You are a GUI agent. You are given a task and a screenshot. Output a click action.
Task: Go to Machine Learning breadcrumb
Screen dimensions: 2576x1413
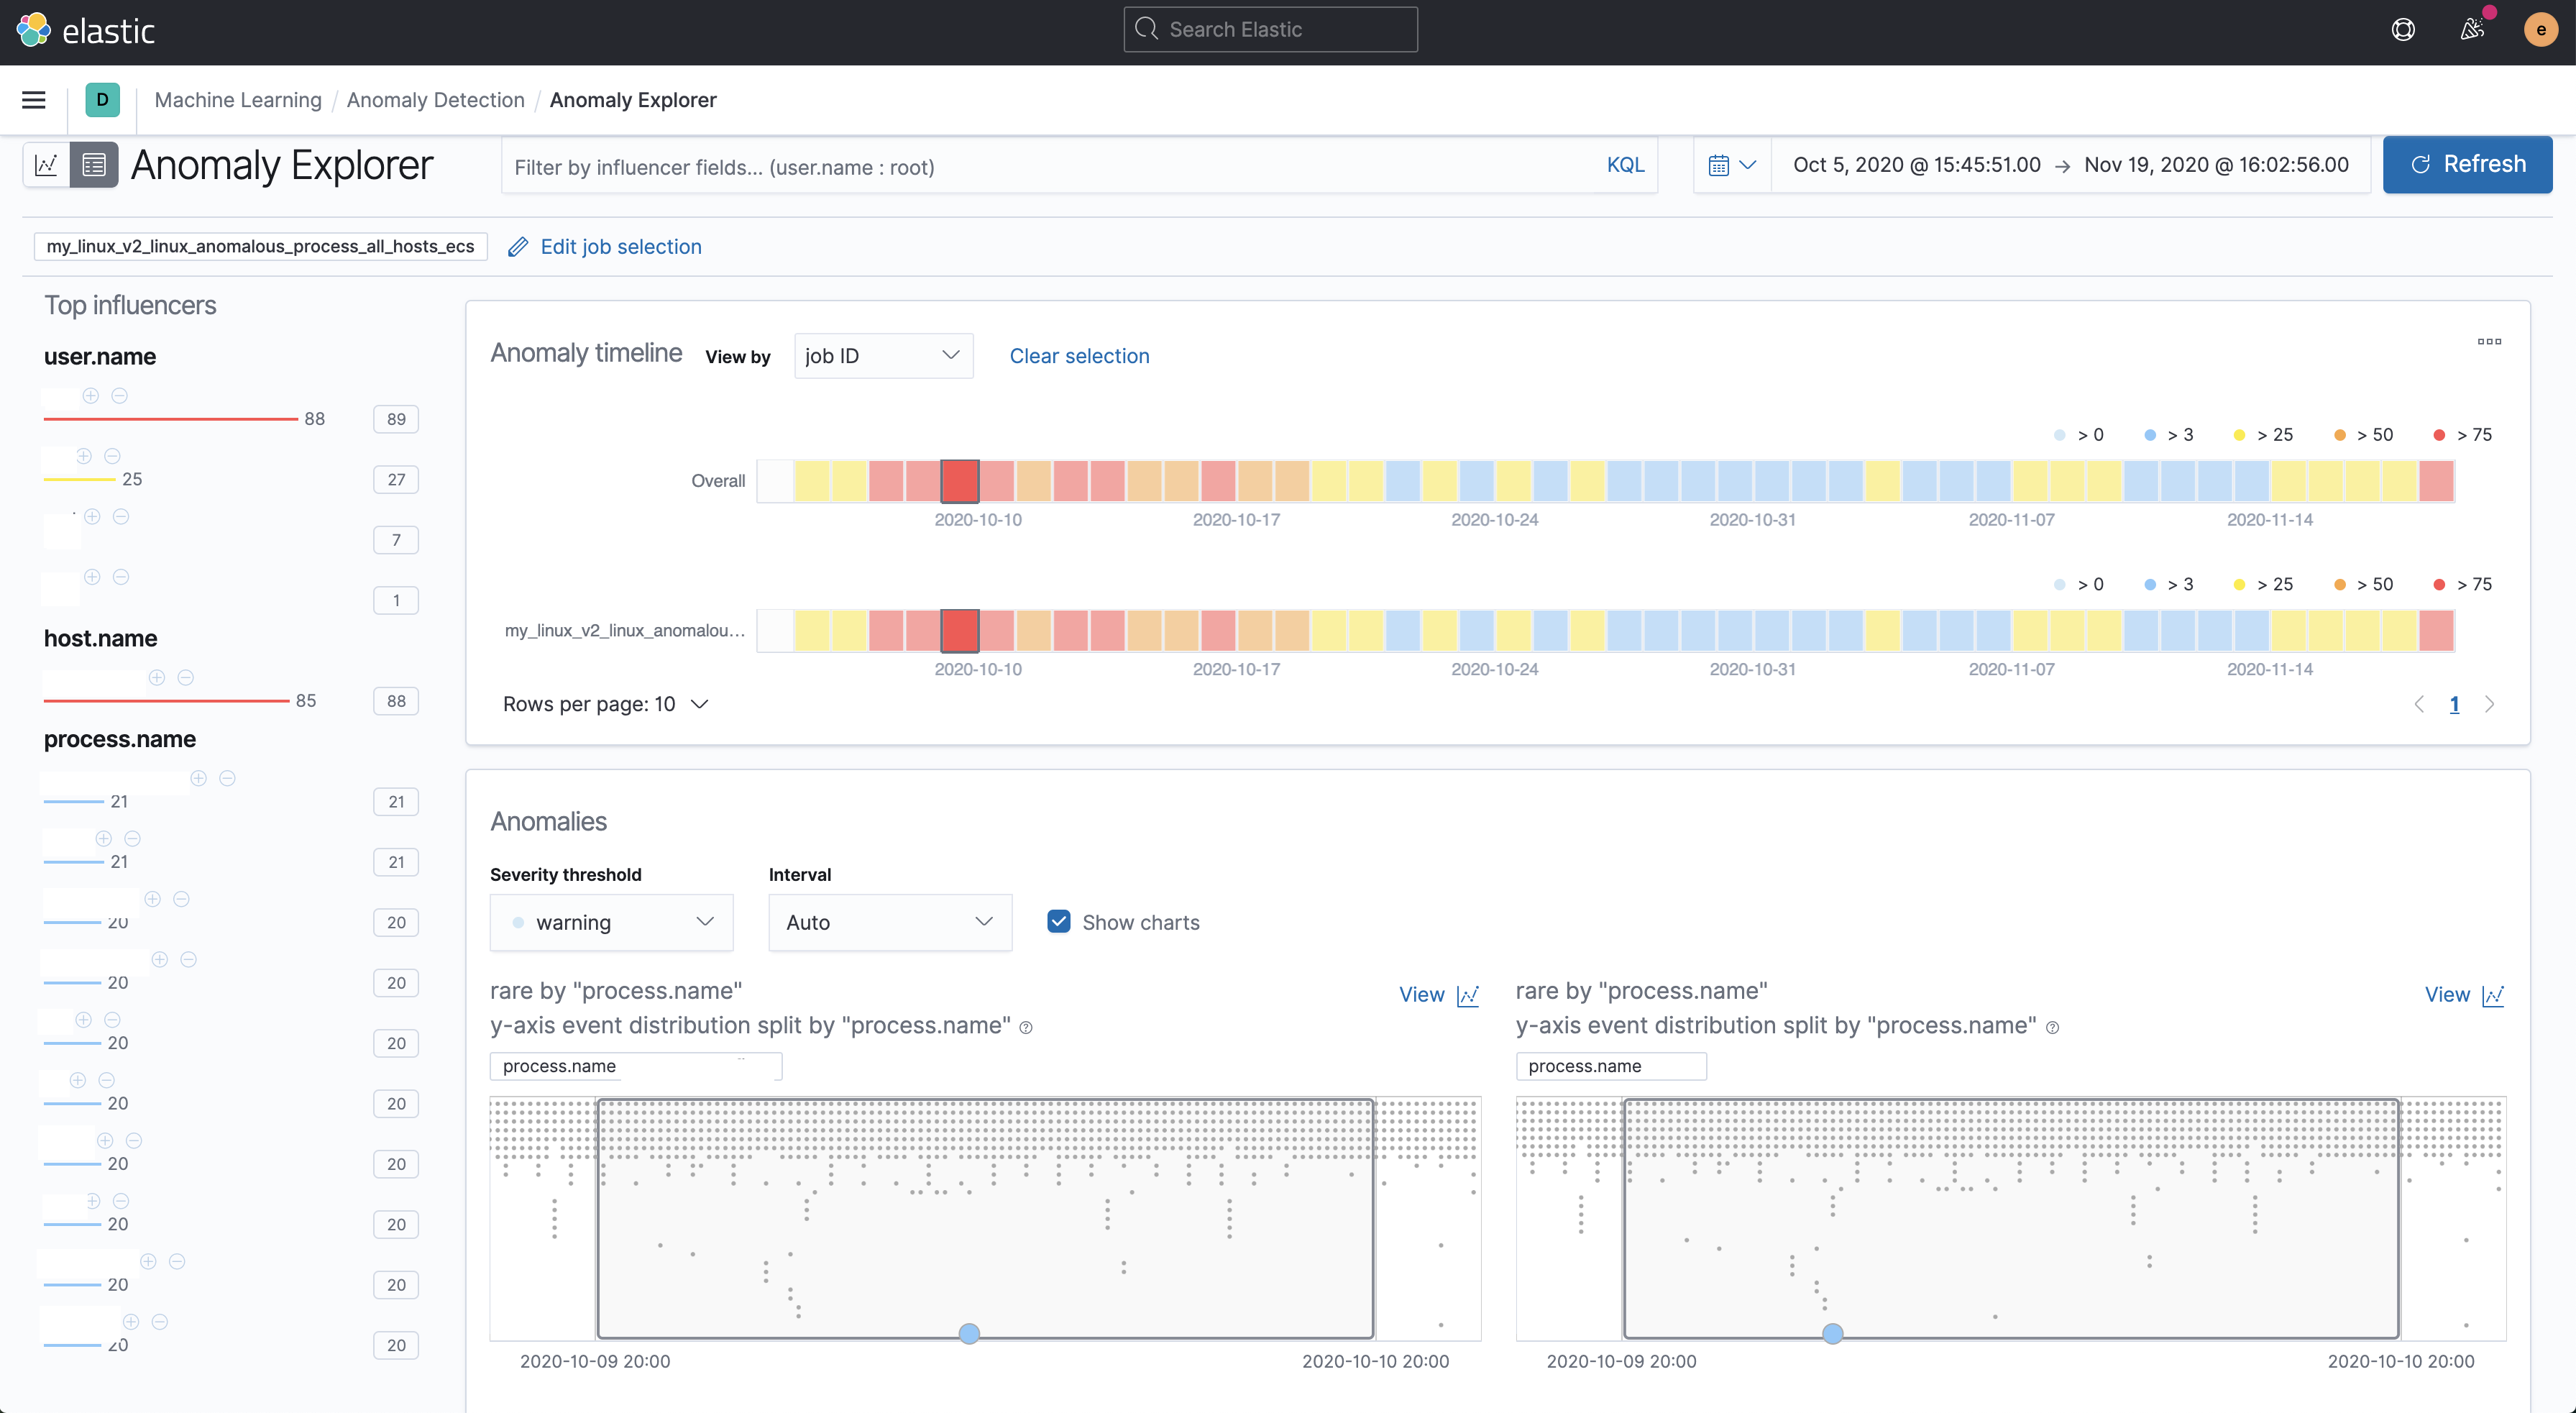pos(238,100)
